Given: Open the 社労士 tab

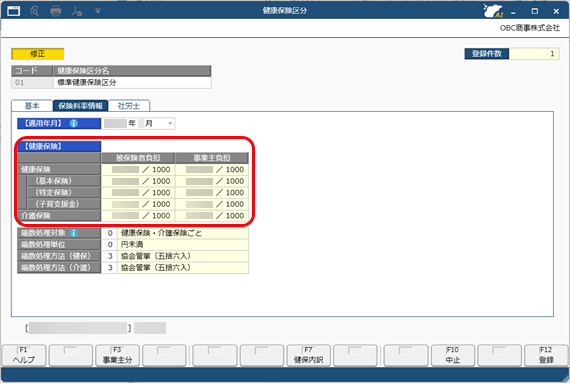Looking at the screenshot, I should (129, 105).
